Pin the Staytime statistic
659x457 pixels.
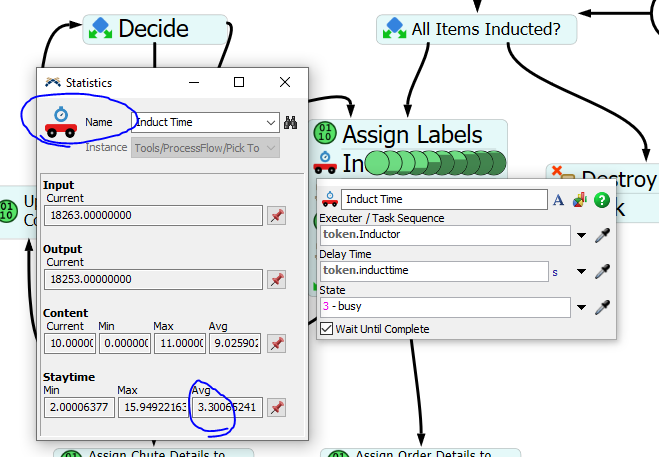(x=277, y=407)
